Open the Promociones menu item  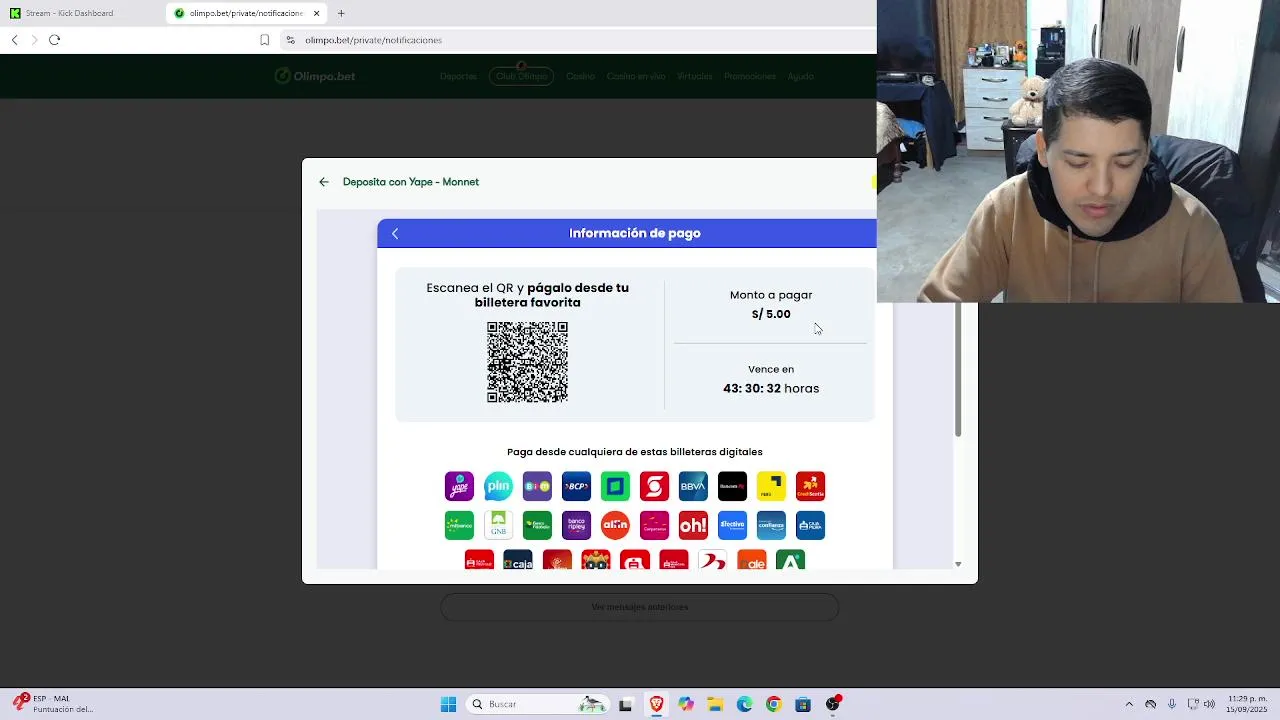750,76
